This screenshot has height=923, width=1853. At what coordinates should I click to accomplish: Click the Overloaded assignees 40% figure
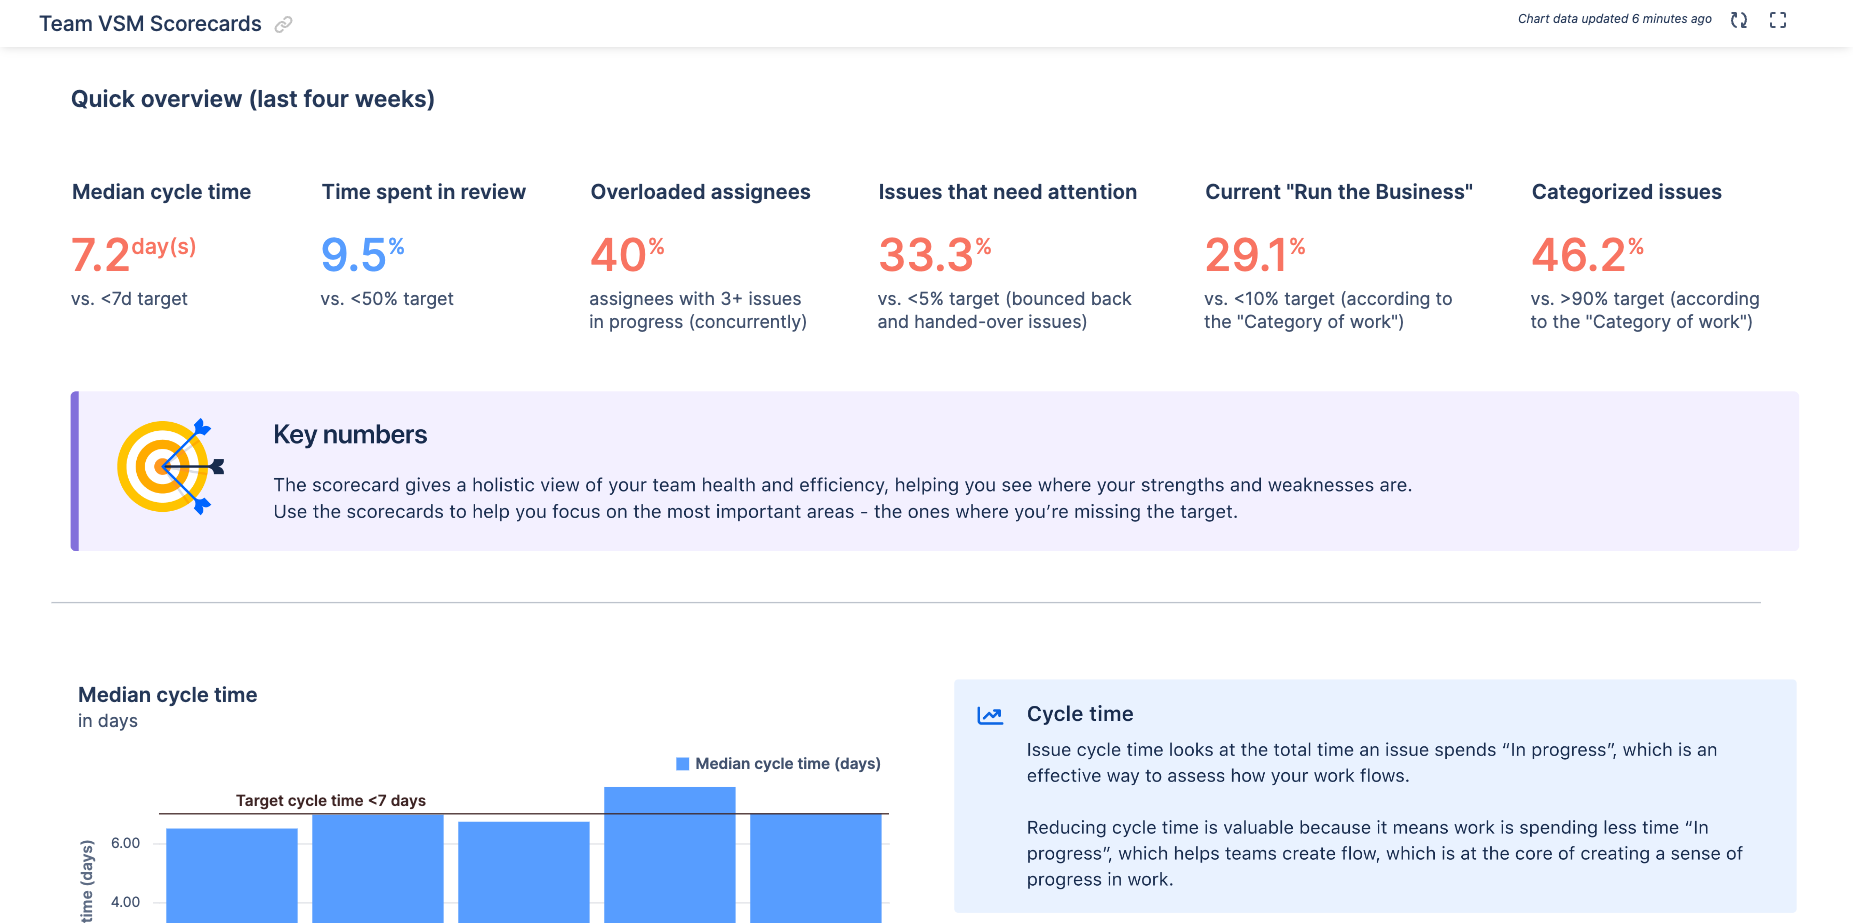(620, 255)
